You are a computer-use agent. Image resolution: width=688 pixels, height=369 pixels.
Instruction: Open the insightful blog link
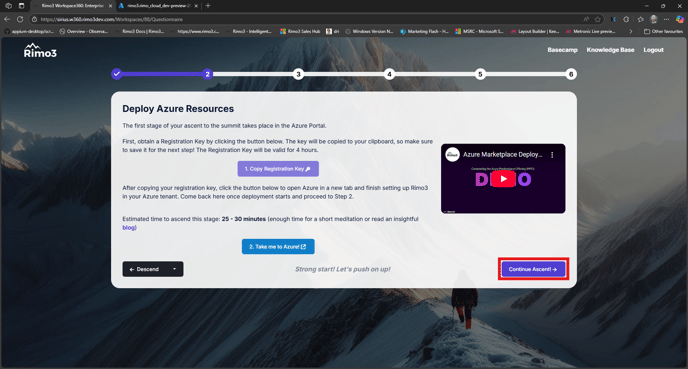(x=129, y=227)
